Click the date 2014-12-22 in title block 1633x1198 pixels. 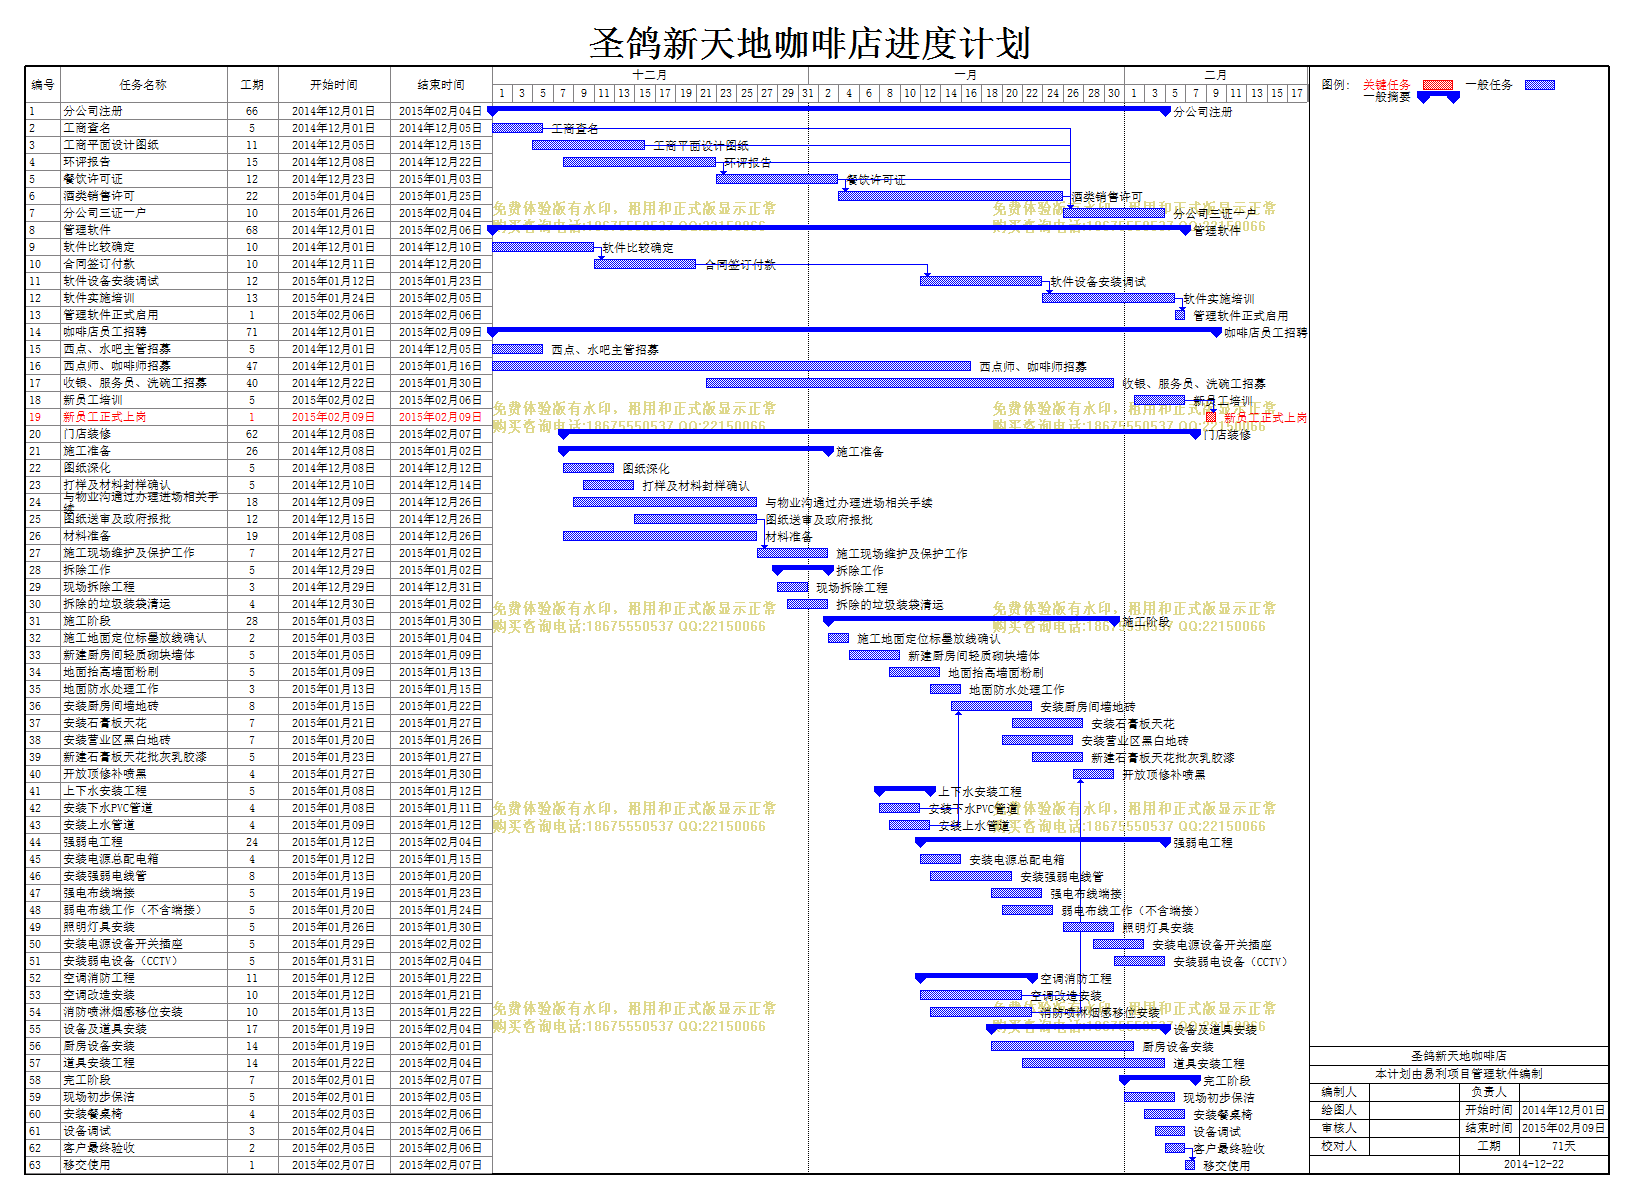[1533, 1164]
